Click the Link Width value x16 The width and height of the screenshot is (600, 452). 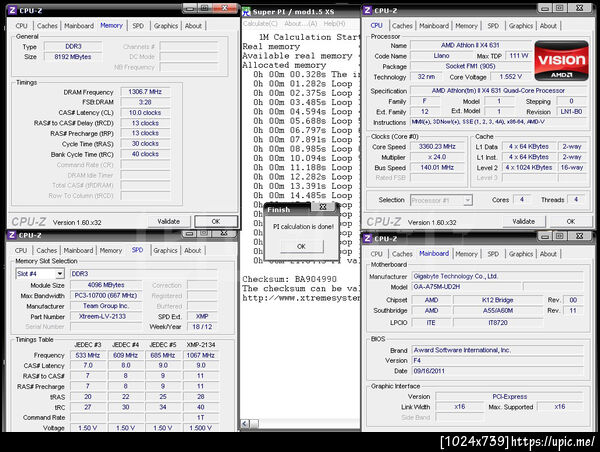pyautogui.click(x=460, y=406)
